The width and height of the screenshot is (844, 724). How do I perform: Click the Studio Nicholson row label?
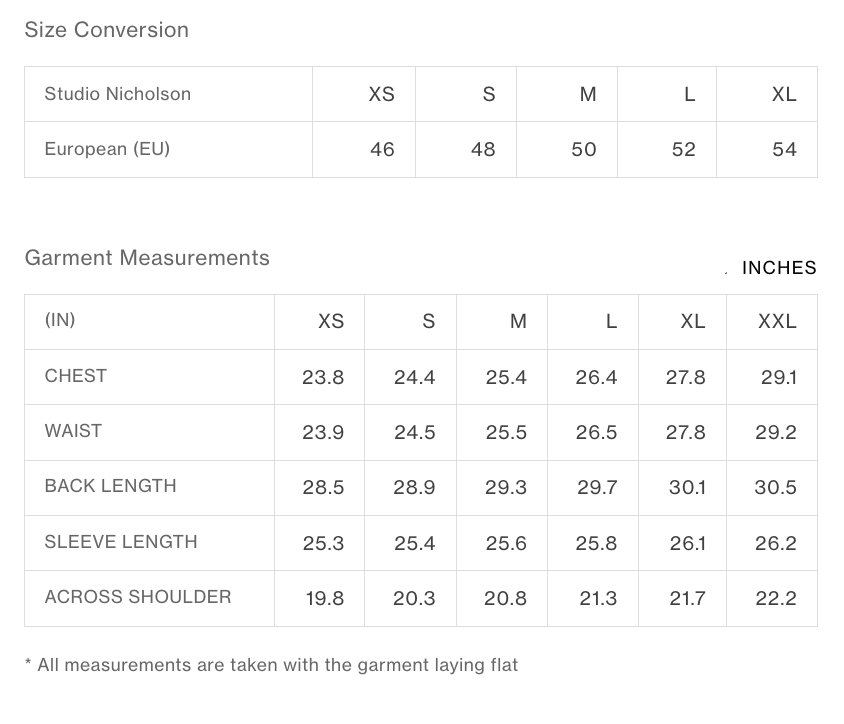coord(118,94)
